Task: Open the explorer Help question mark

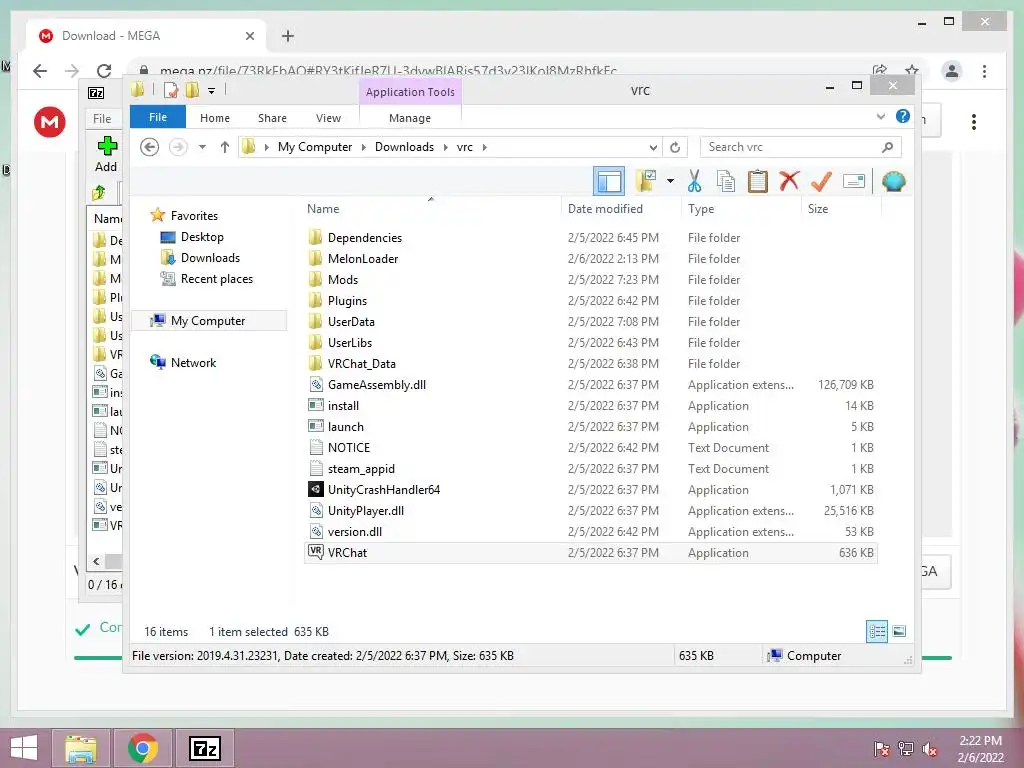Action: coord(903,116)
